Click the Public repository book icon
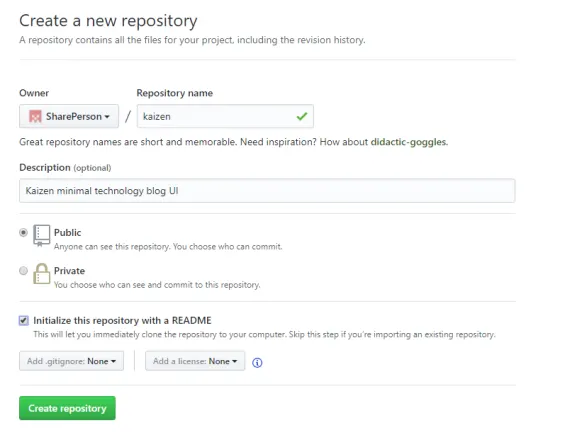Screen dimensions: 565x440 41,236
